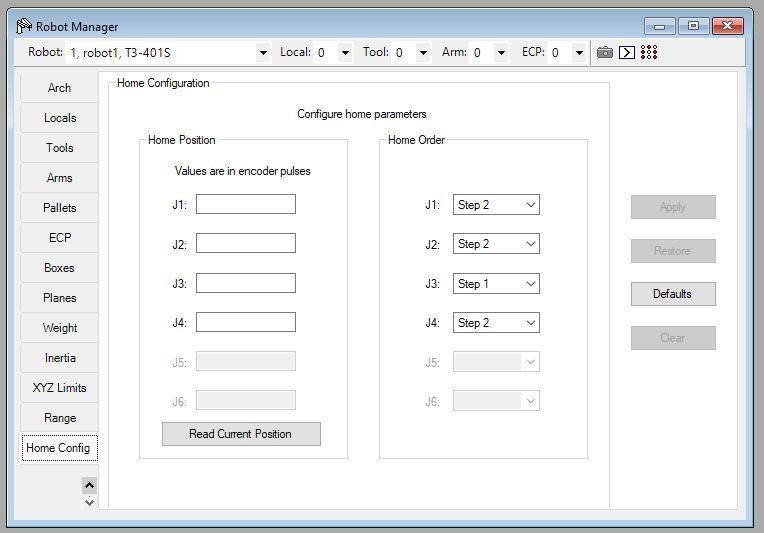Switch to the Planes tab
764x533 pixels.
59,298
